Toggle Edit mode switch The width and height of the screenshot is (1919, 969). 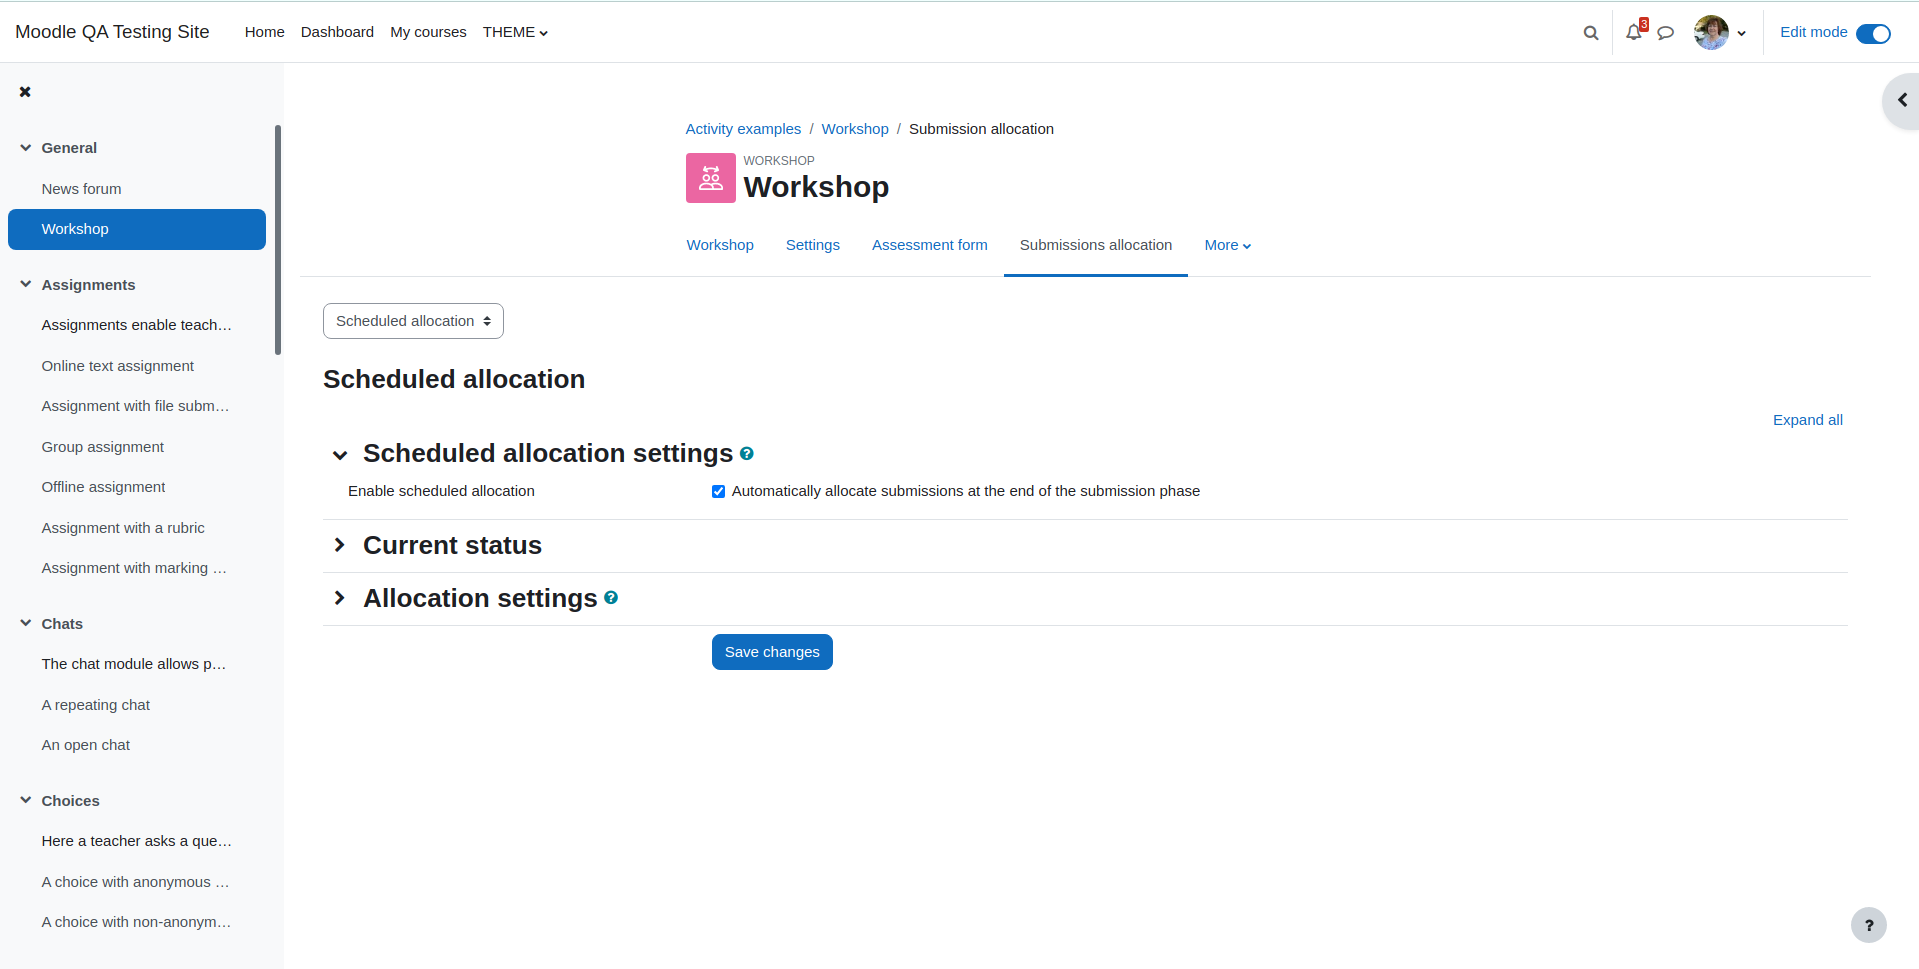[1873, 33]
